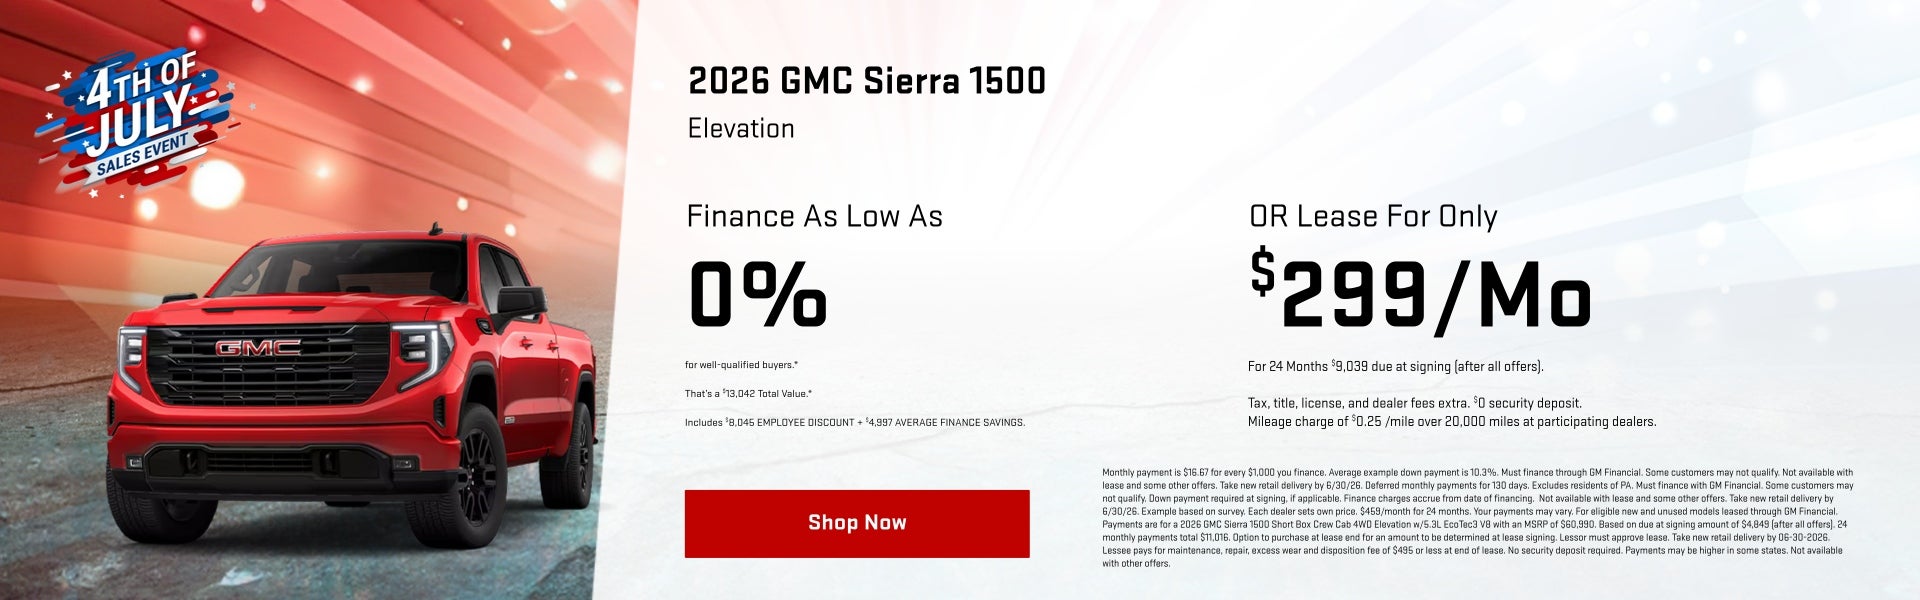Click the OR Lease For Only heading
Screen dimensions: 1920x600
(x=1373, y=216)
